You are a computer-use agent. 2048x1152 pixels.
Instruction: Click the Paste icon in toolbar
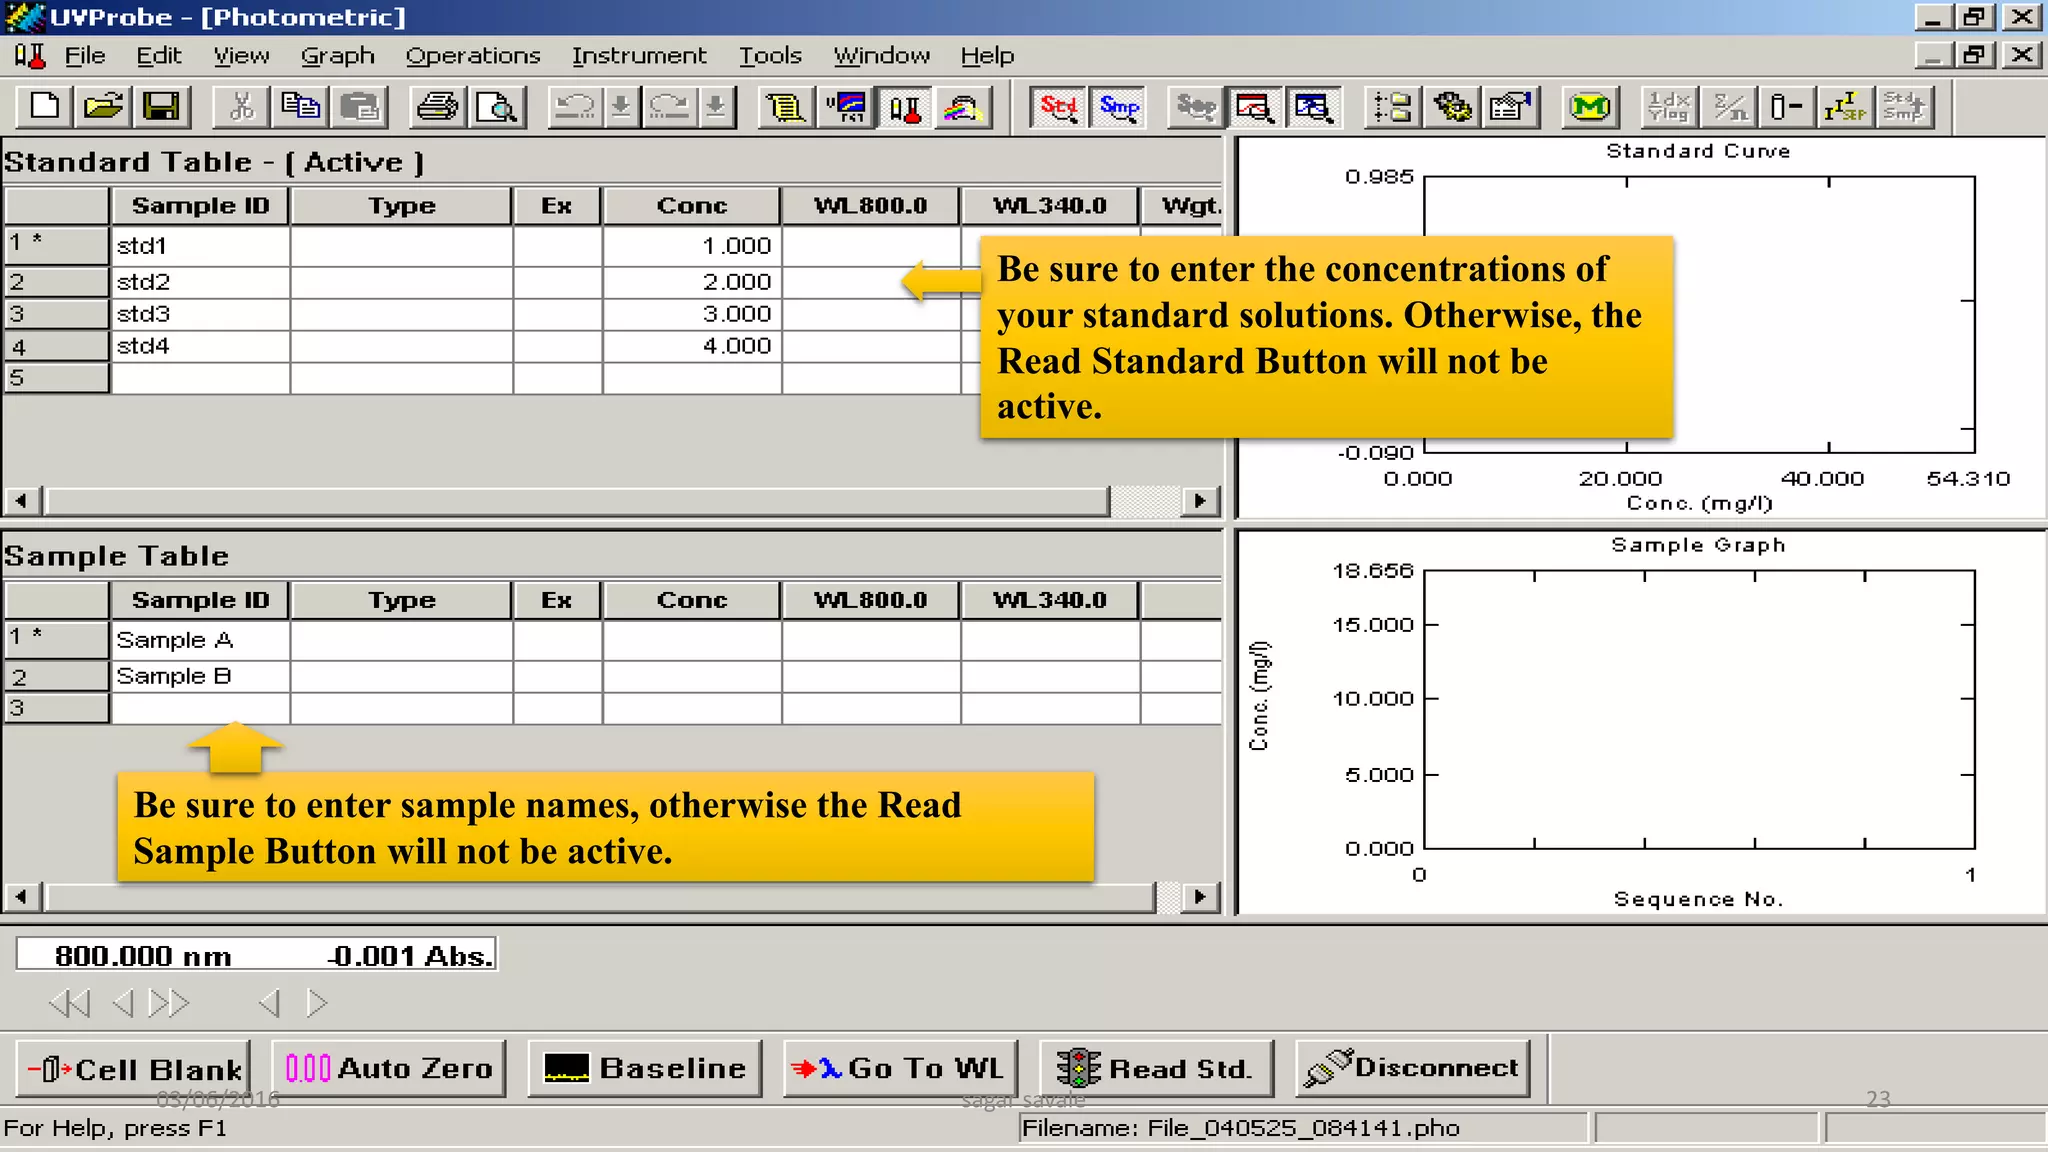[x=359, y=107]
